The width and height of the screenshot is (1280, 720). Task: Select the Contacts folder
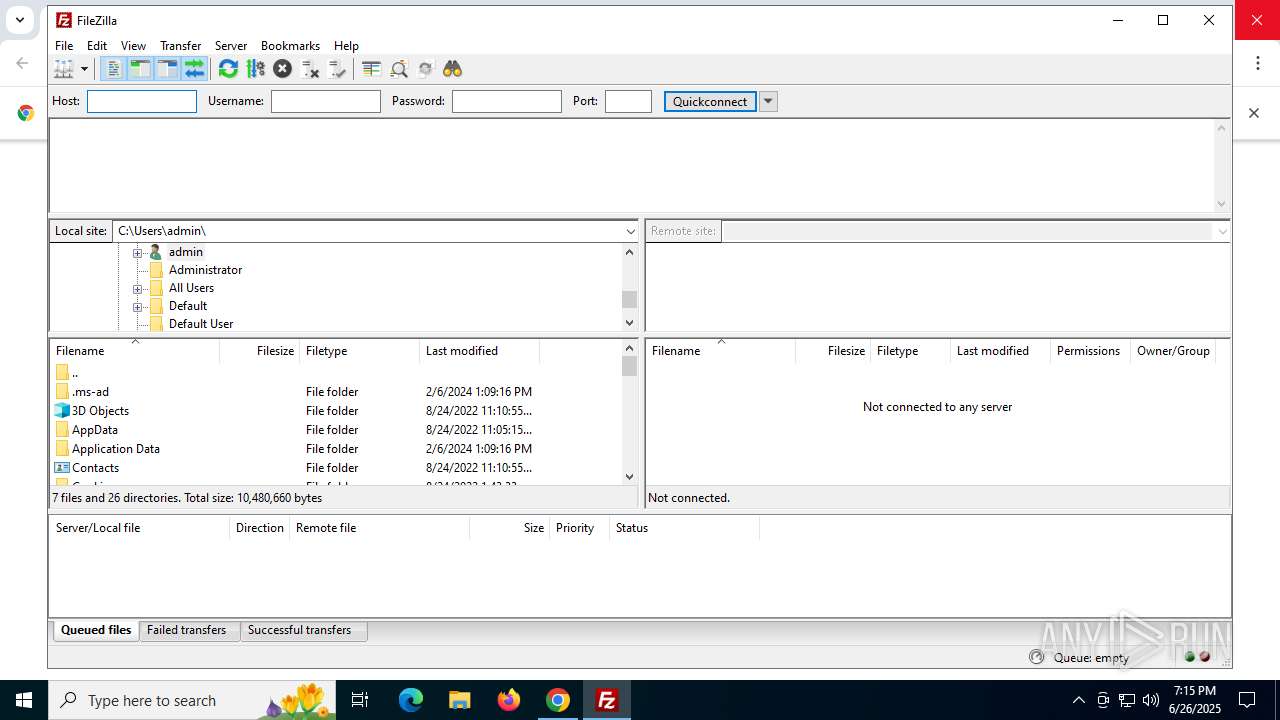pos(95,468)
